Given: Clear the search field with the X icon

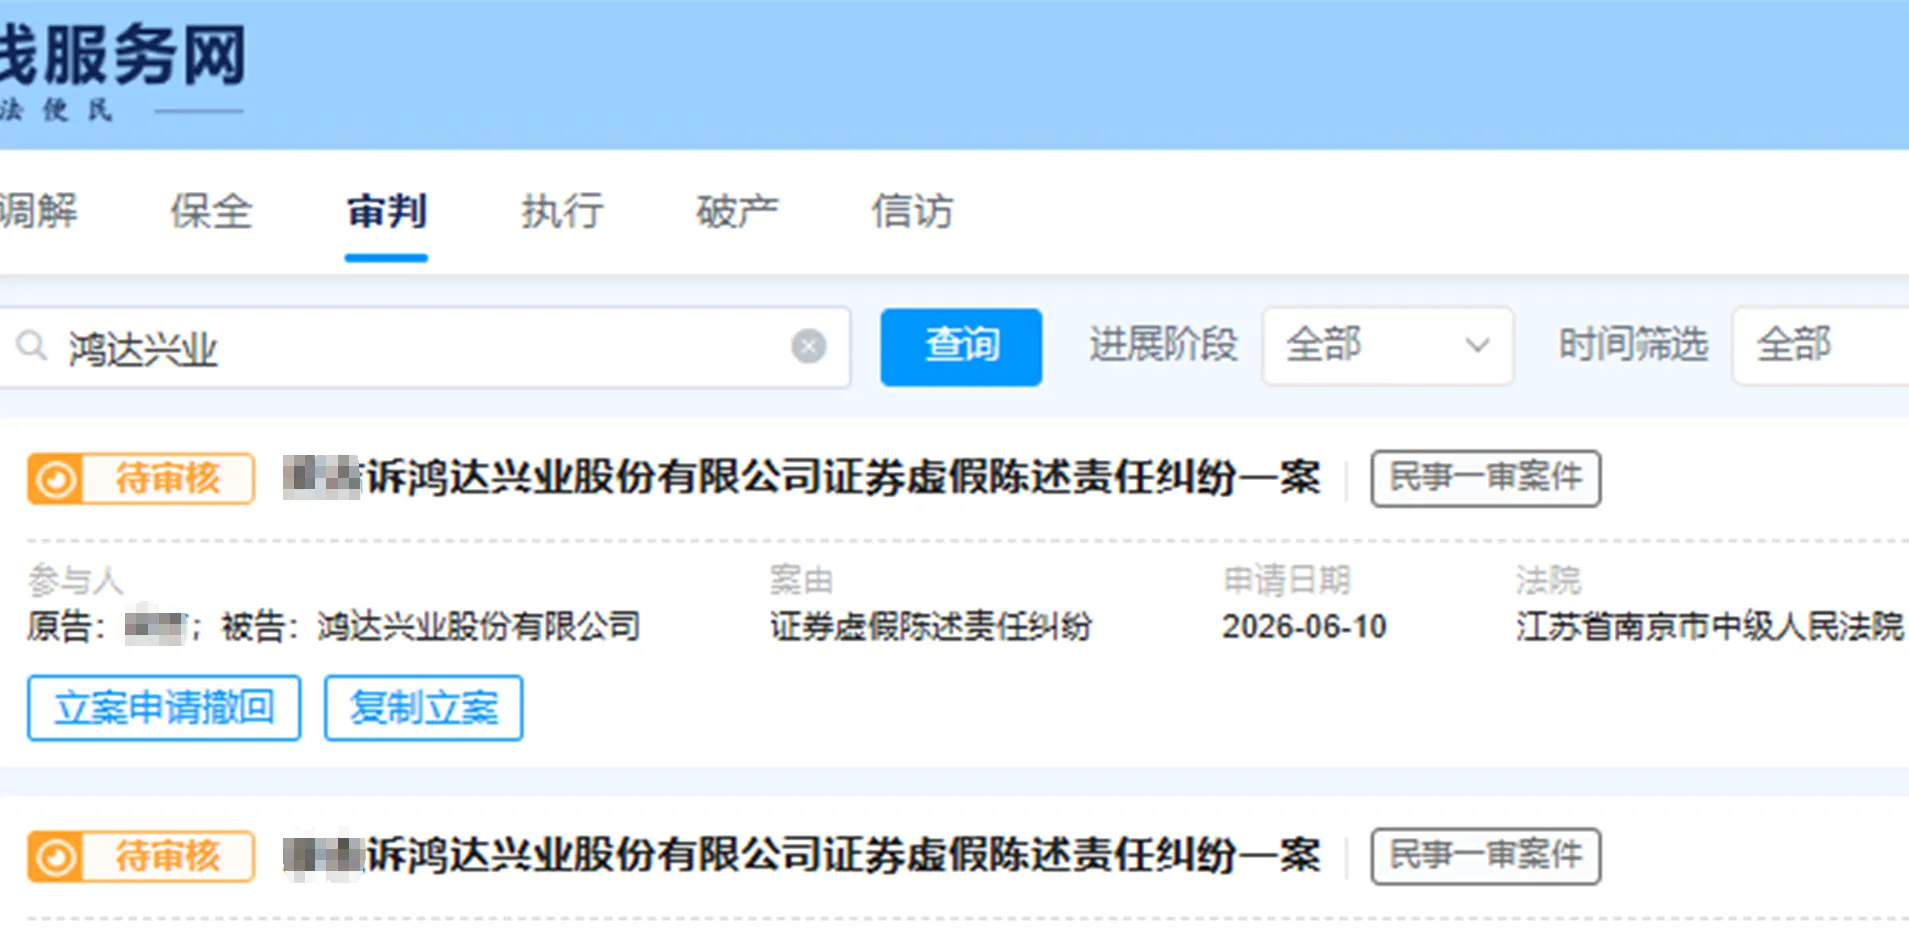Looking at the screenshot, I should tap(808, 347).
